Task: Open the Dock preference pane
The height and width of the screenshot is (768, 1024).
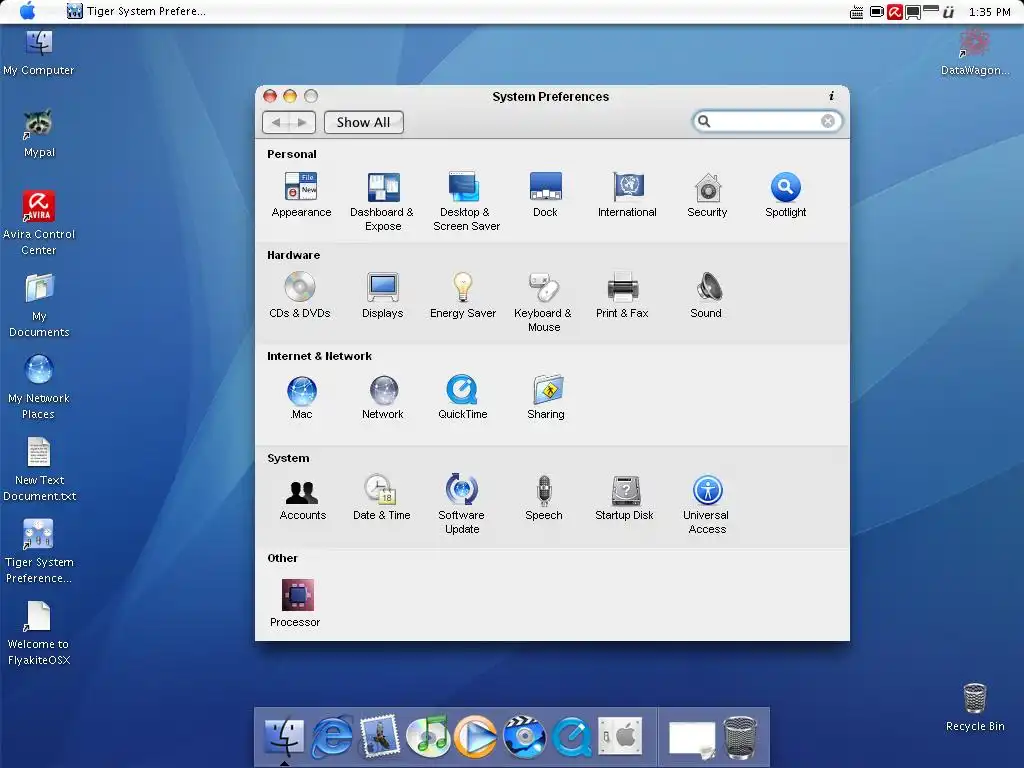Action: [x=545, y=195]
